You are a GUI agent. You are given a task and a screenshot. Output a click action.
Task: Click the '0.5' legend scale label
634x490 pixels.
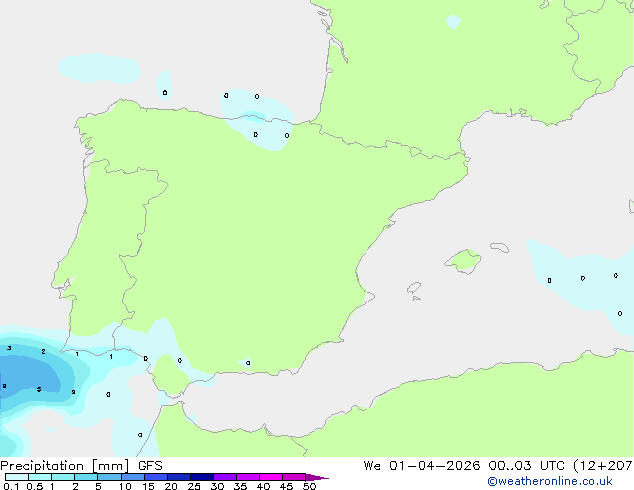(x=34, y=486)
